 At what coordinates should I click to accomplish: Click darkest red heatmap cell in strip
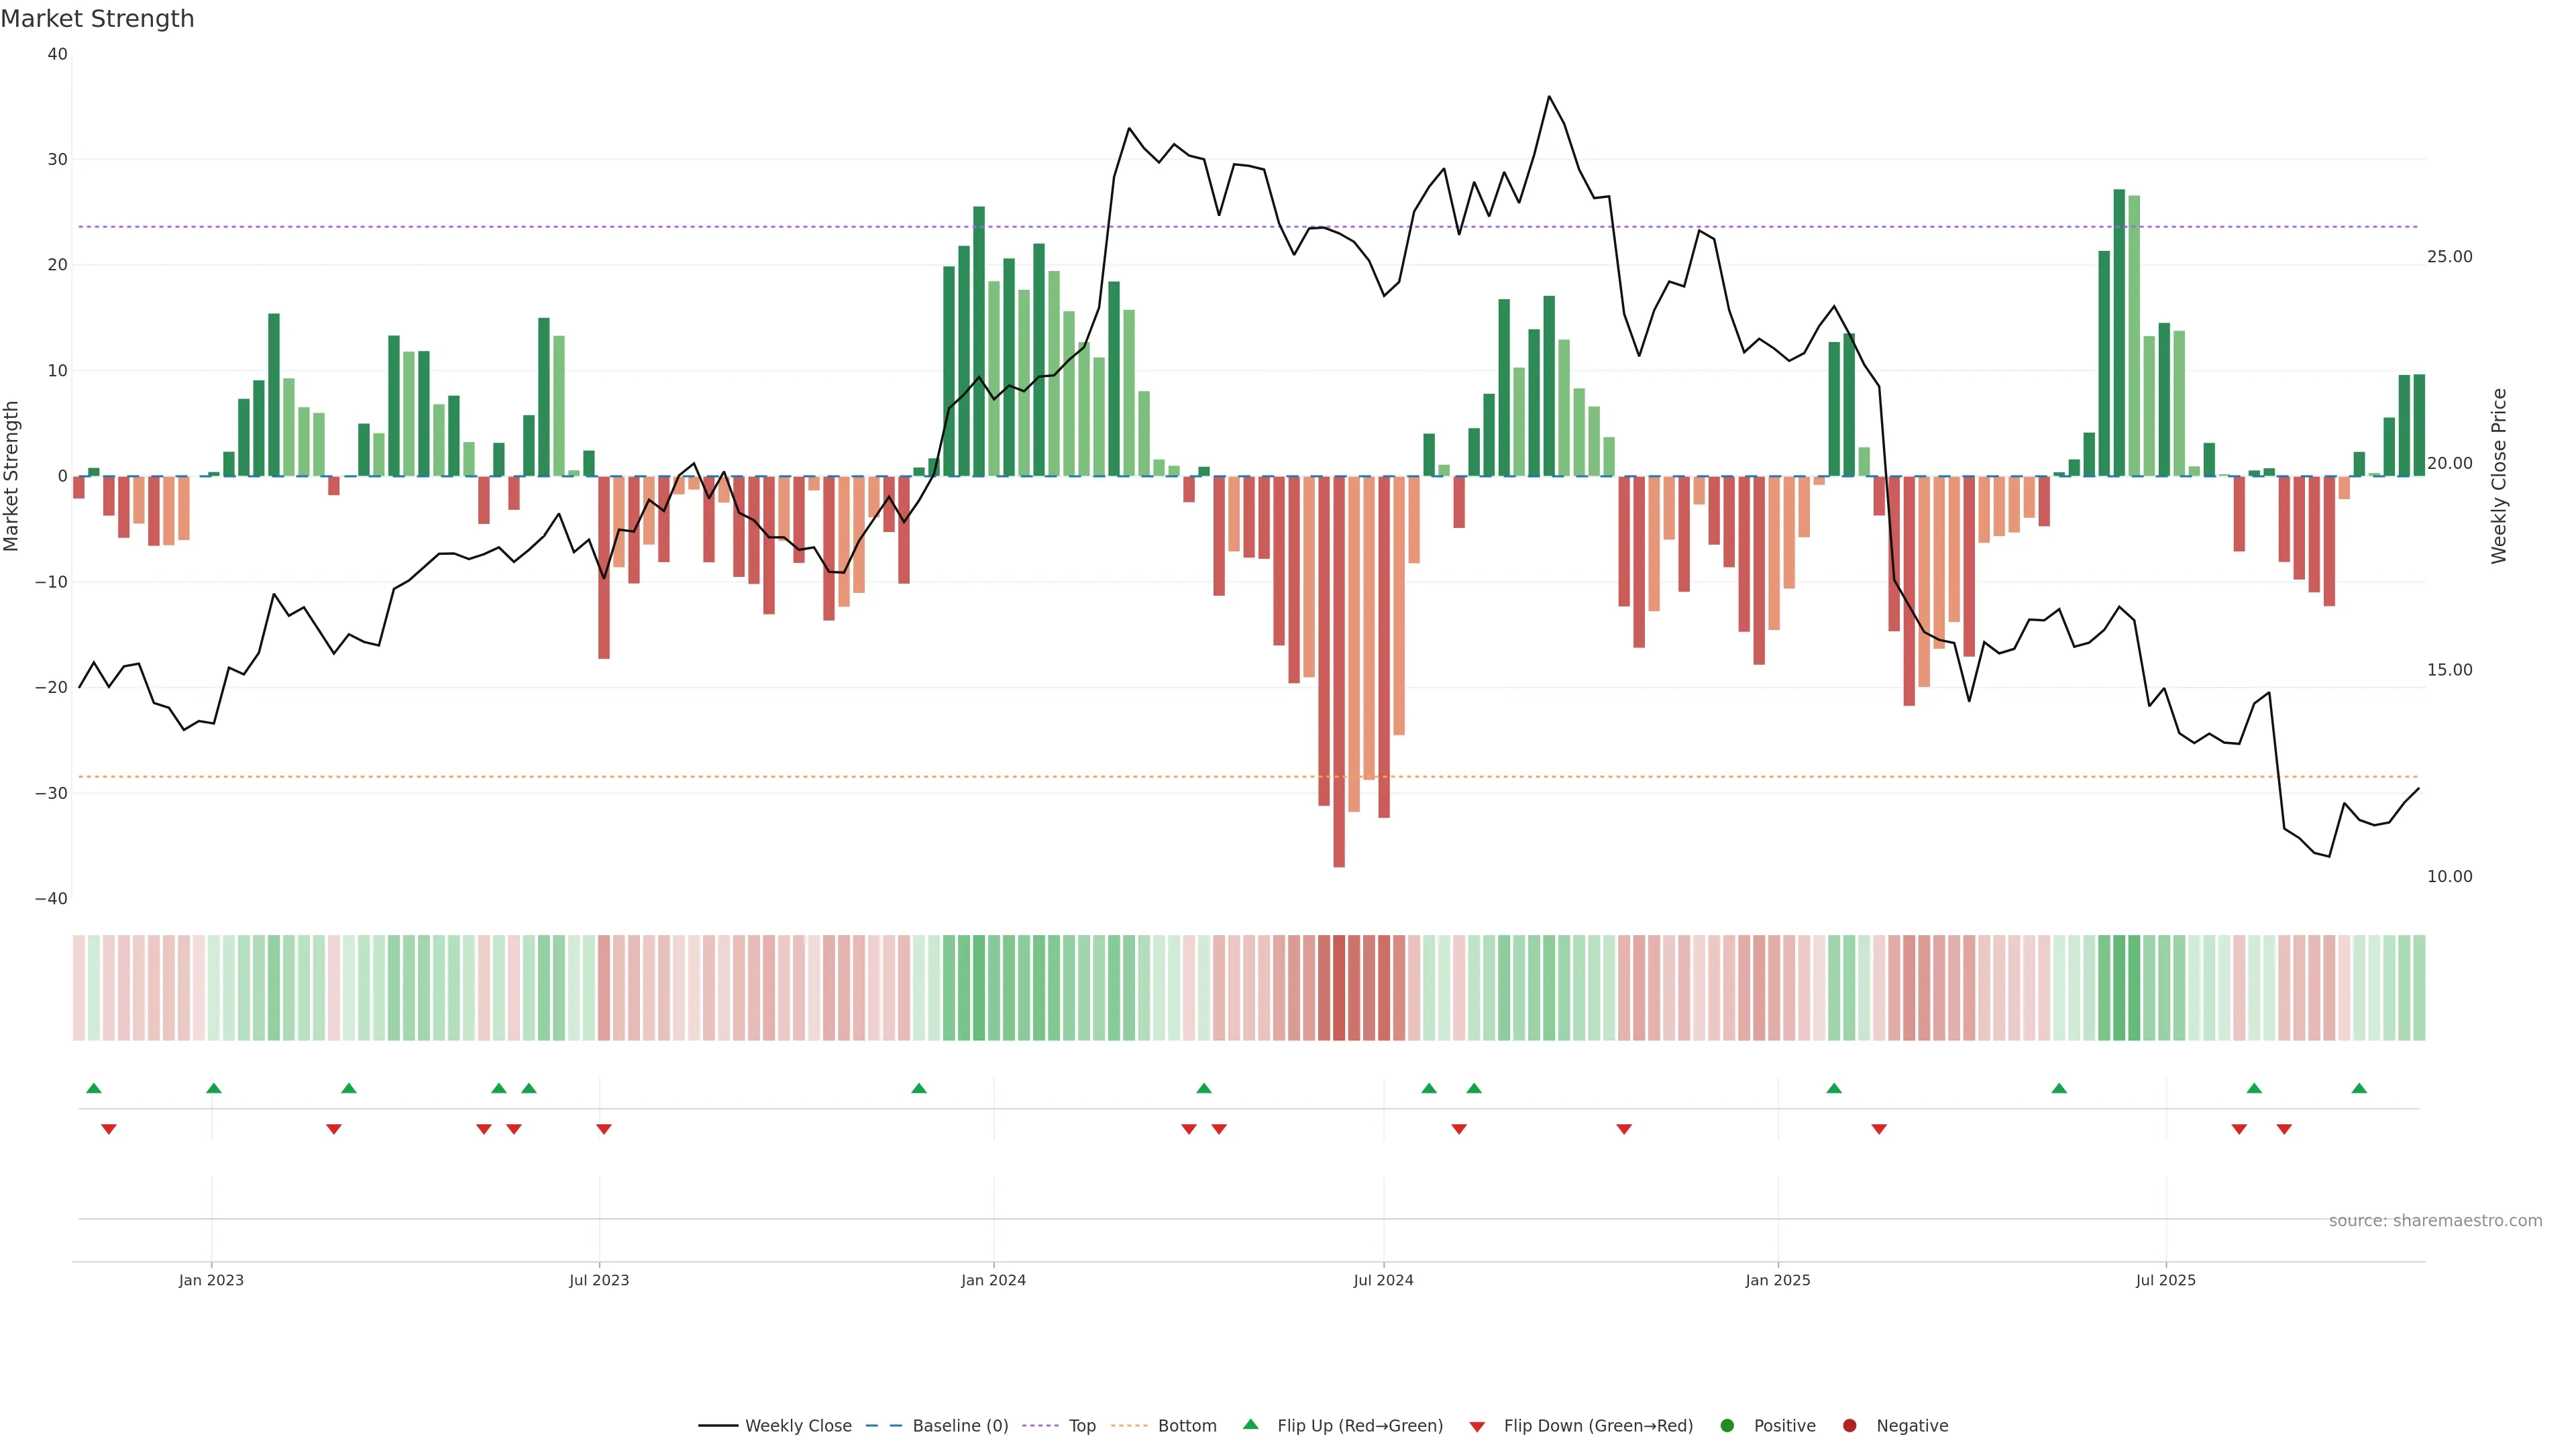(1339, 987)
